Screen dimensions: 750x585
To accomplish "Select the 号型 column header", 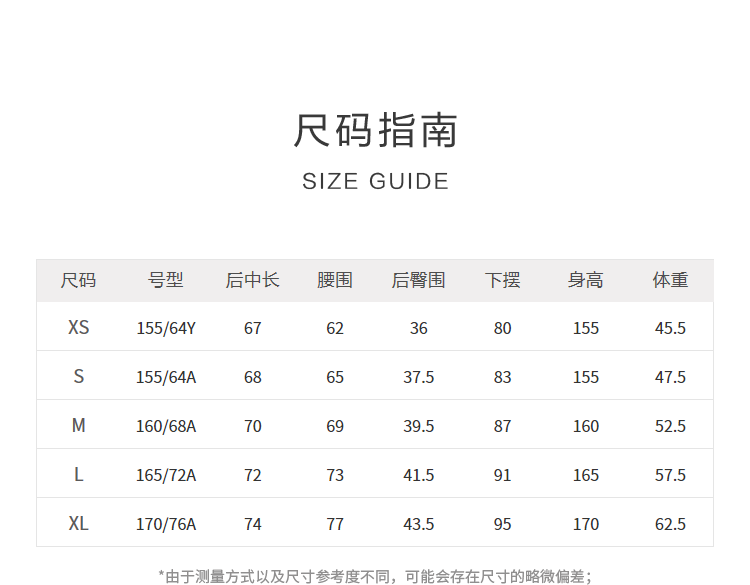I will point(166,280).
